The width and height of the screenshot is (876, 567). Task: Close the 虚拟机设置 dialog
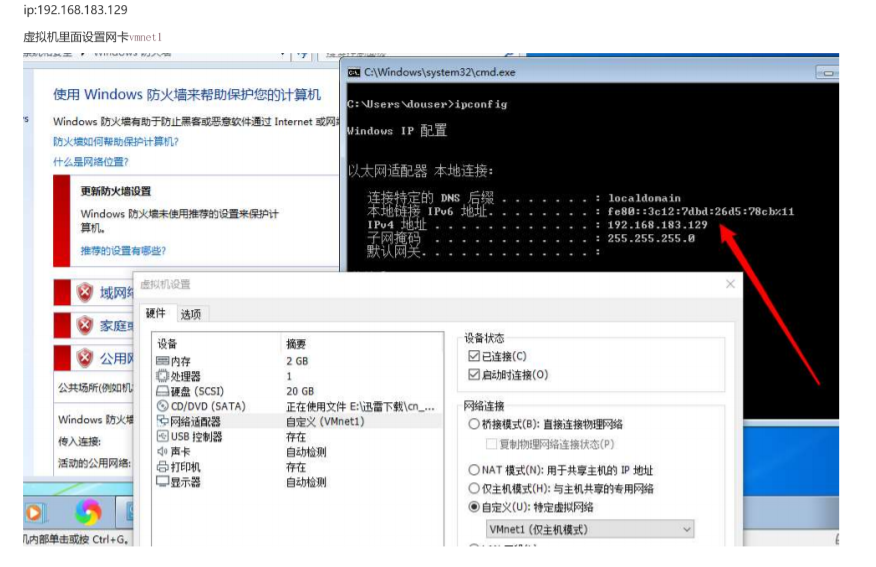click(730, 284)
